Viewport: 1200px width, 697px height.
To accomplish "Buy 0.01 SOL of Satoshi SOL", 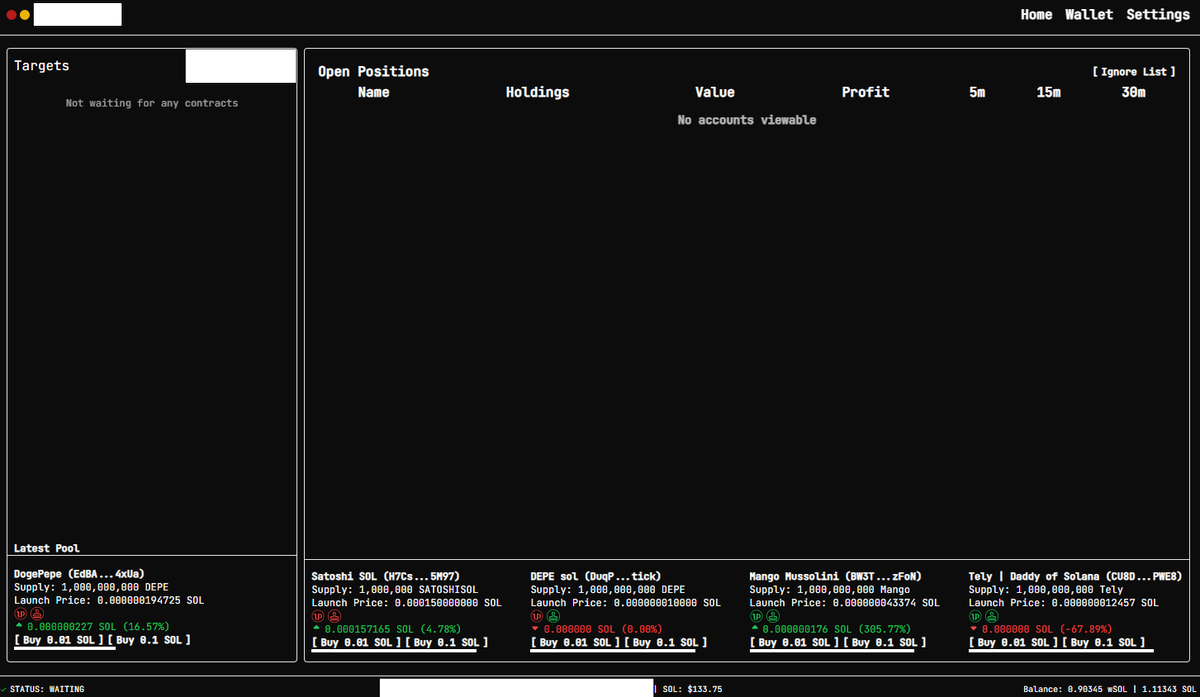I will 356,642.
